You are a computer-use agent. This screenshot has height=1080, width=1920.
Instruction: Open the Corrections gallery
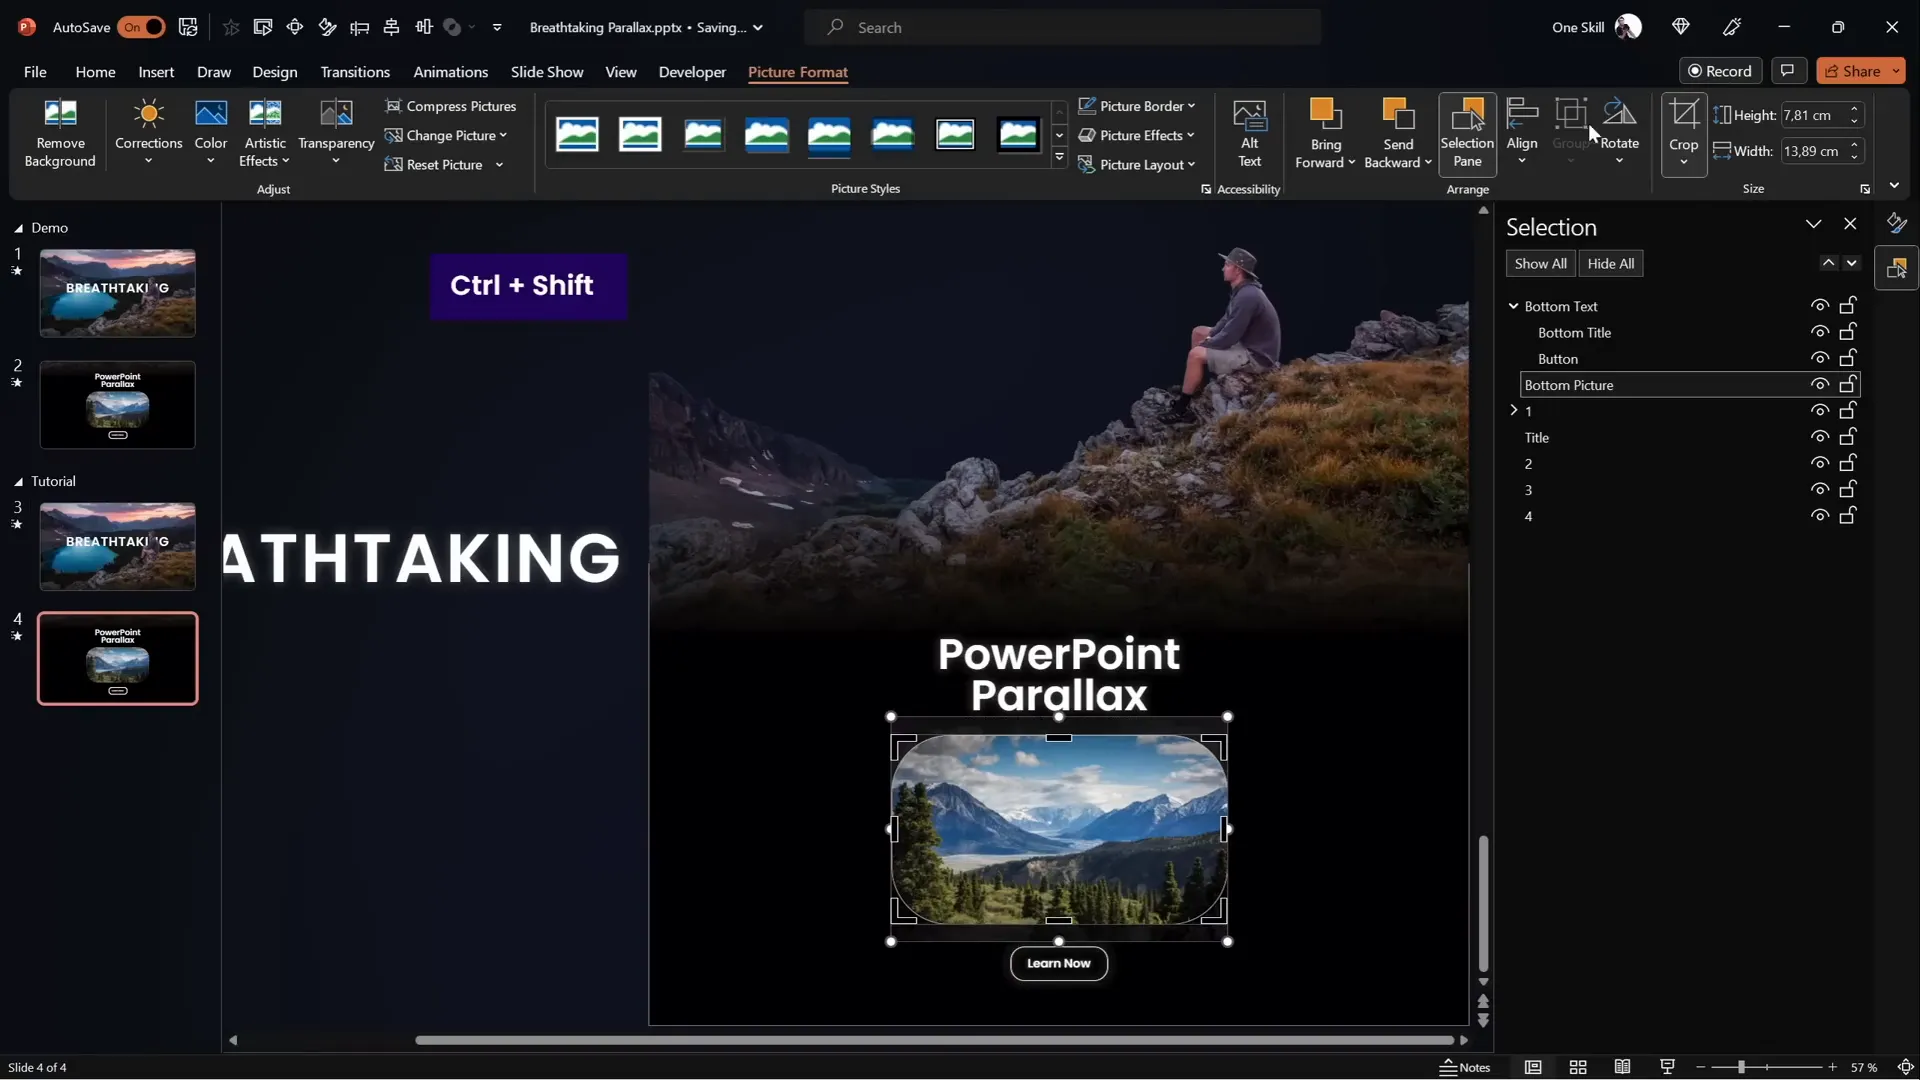148,132
